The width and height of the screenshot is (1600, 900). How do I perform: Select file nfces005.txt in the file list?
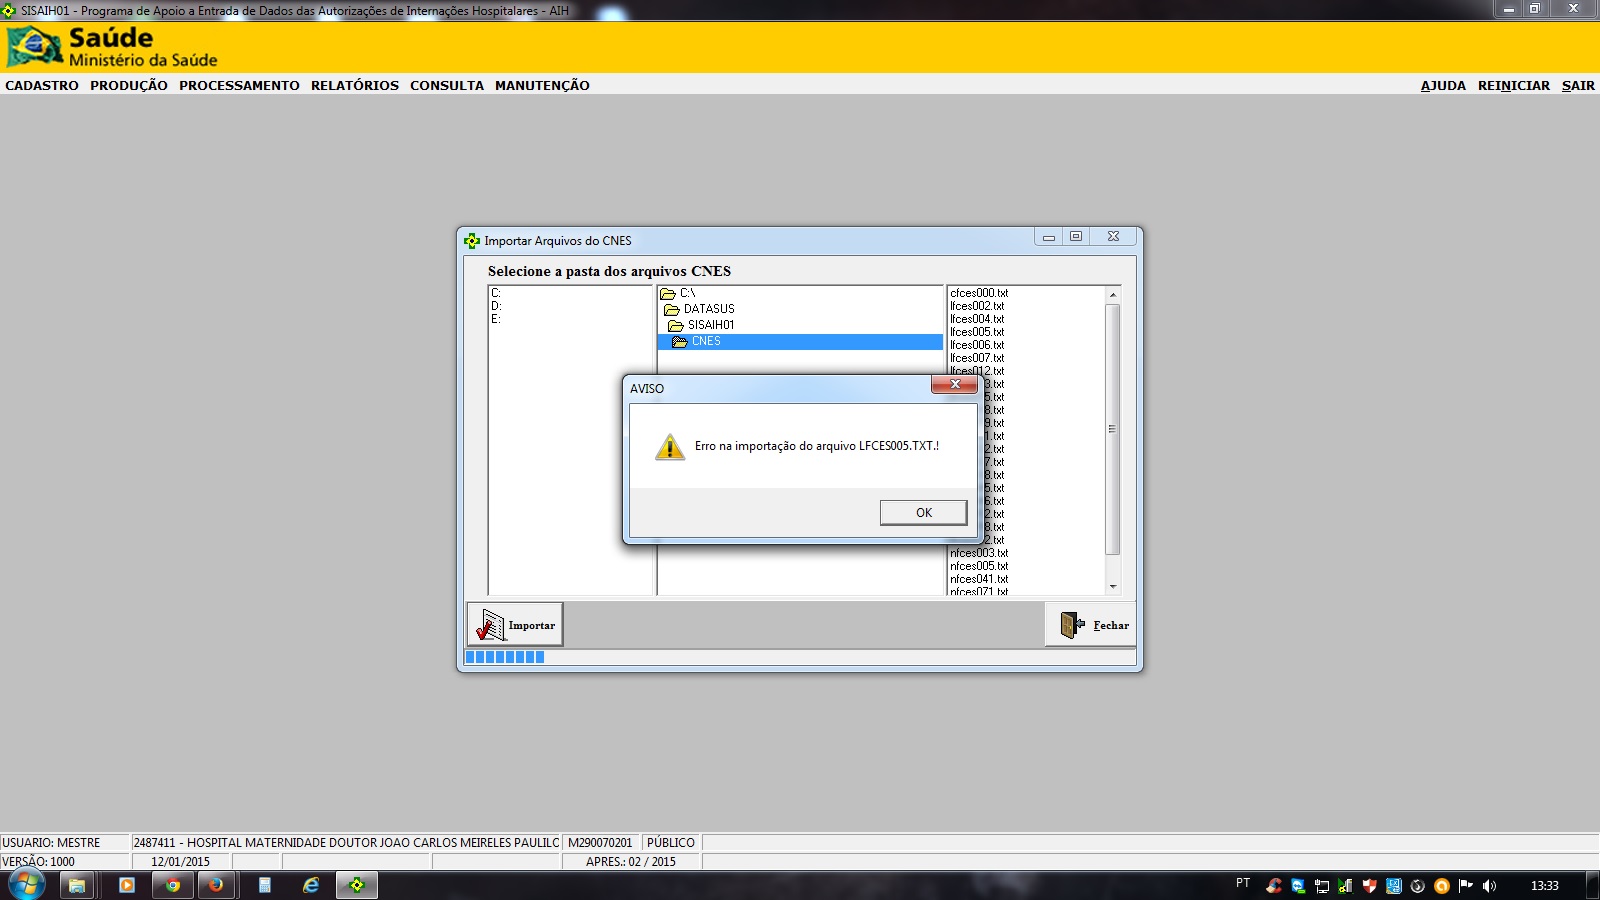tap(979, 566)
